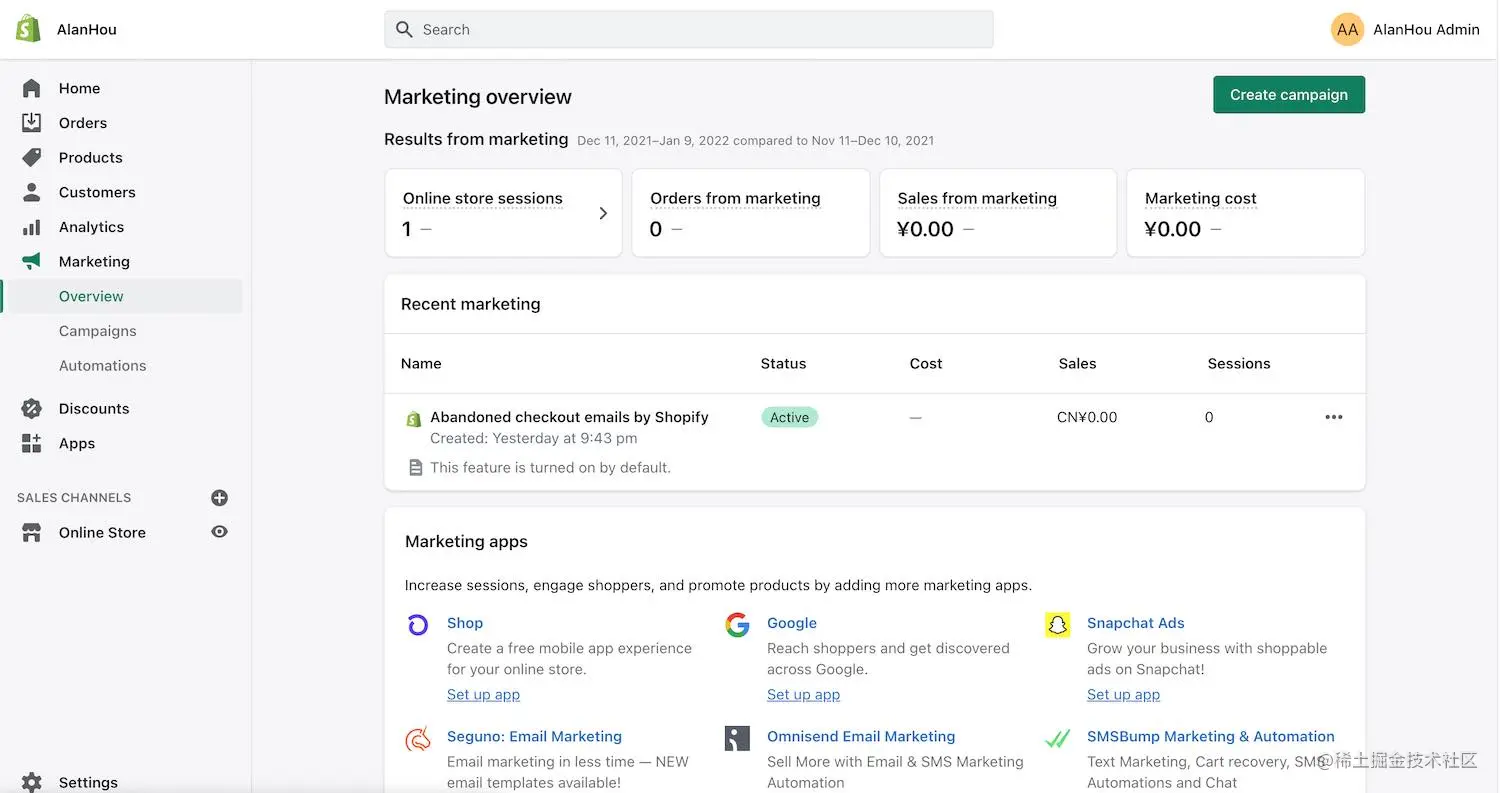
Task: Click inside the Search field
Action: pos(688,29)
